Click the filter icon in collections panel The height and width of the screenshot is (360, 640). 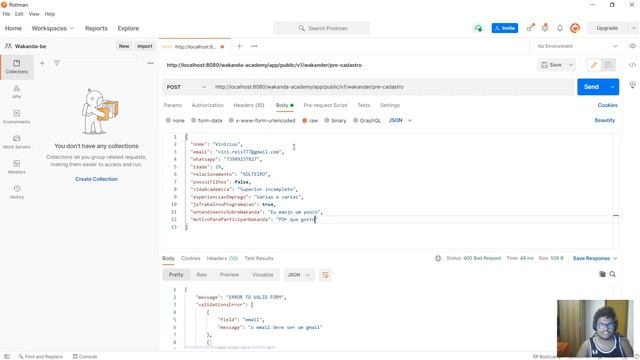pos(57,63)
